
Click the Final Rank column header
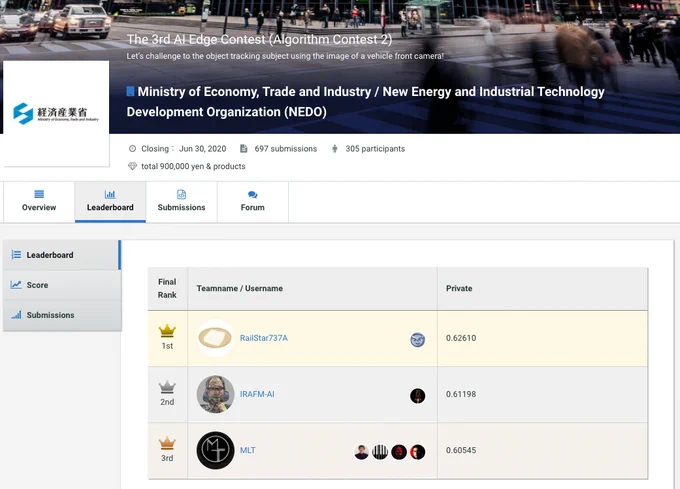coord(167,288)
